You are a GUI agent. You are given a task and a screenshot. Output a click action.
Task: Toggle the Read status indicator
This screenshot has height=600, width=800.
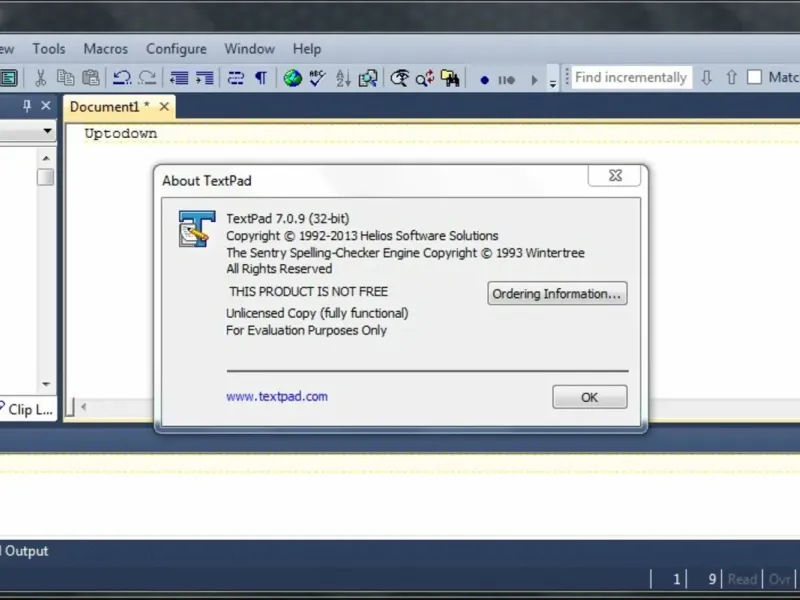(x=742, y=579)
